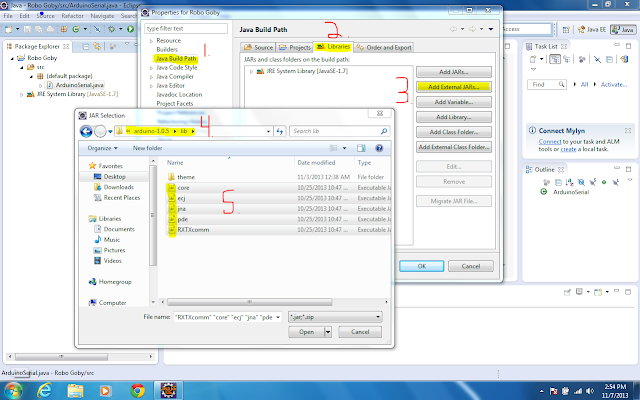
Task: Click the Connect link in Connect Mylyn
Action: pos(550,142)
